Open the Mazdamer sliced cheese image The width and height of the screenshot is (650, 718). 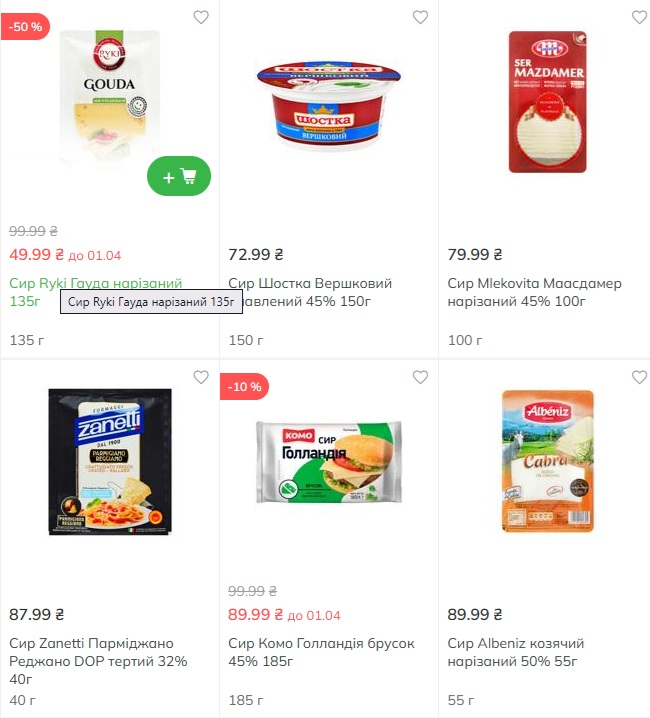click(547, 102)
